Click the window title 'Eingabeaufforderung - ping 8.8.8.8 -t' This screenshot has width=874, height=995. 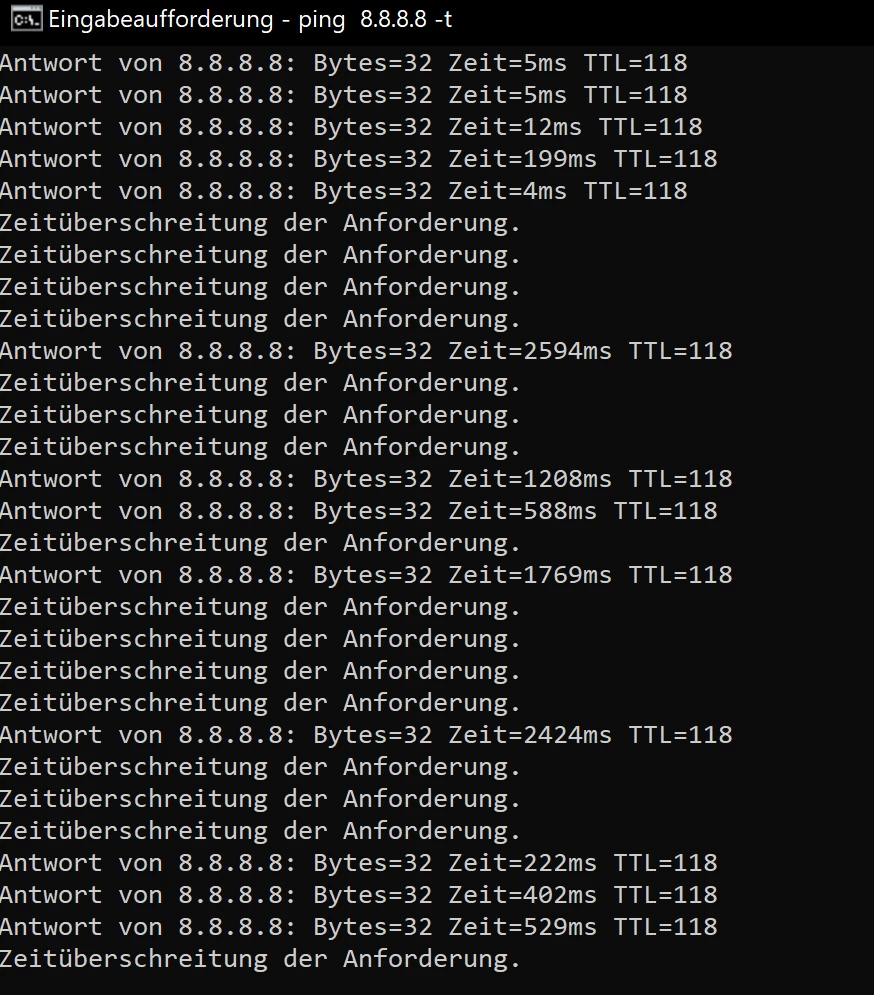coord(250,19)
